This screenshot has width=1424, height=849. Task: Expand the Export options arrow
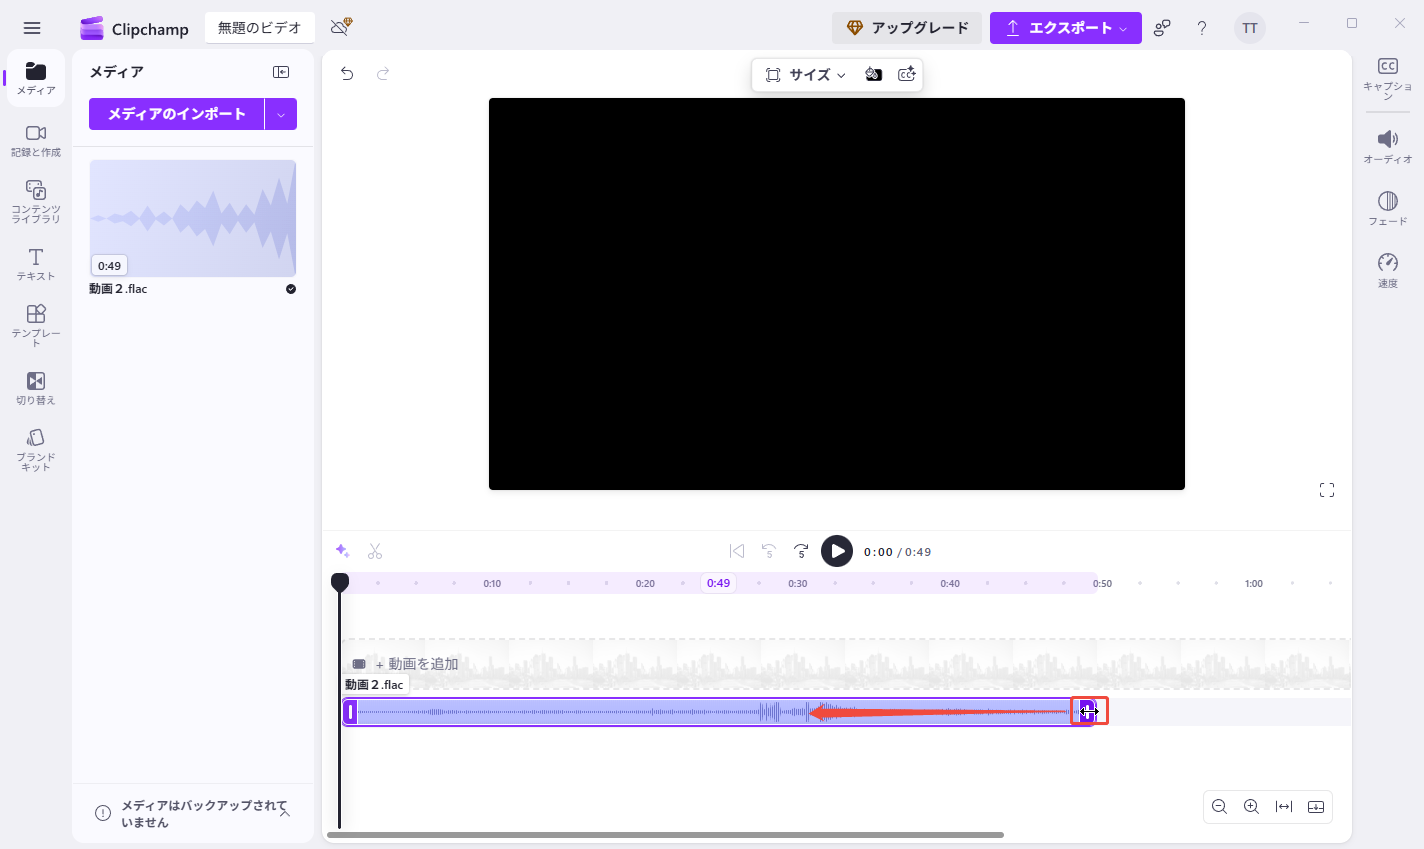coord(1124,28)
